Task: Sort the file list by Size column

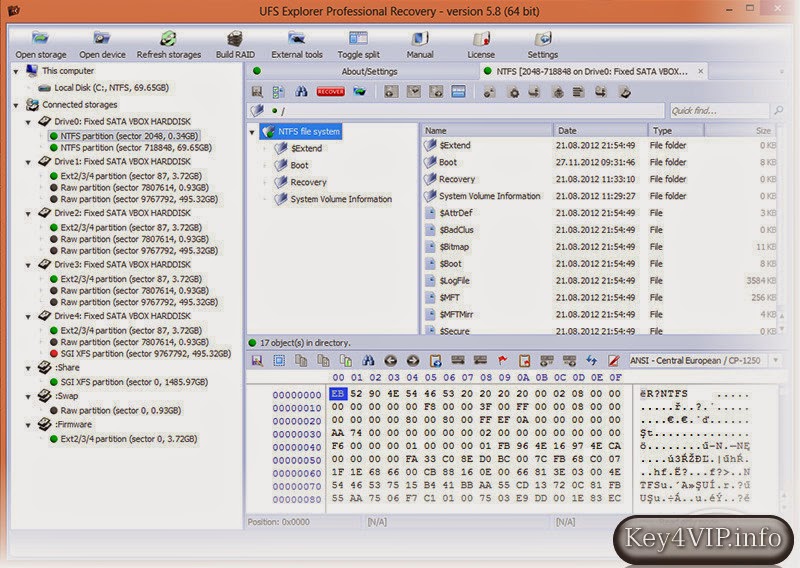Action: point(740,131)
